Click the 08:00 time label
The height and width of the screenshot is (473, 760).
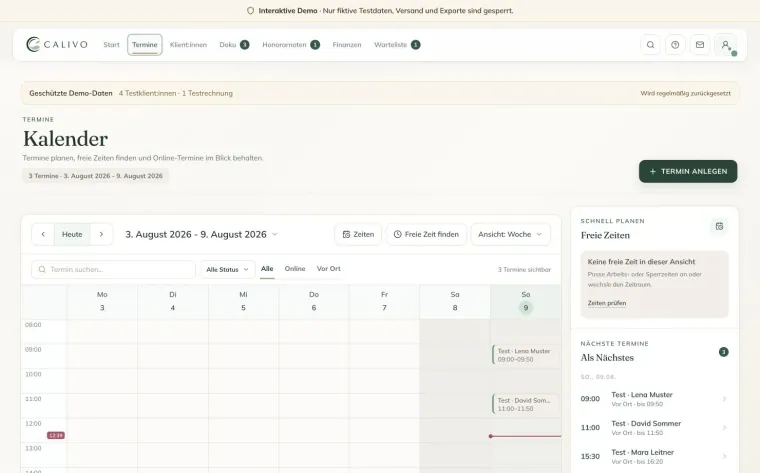click(33, 325)
